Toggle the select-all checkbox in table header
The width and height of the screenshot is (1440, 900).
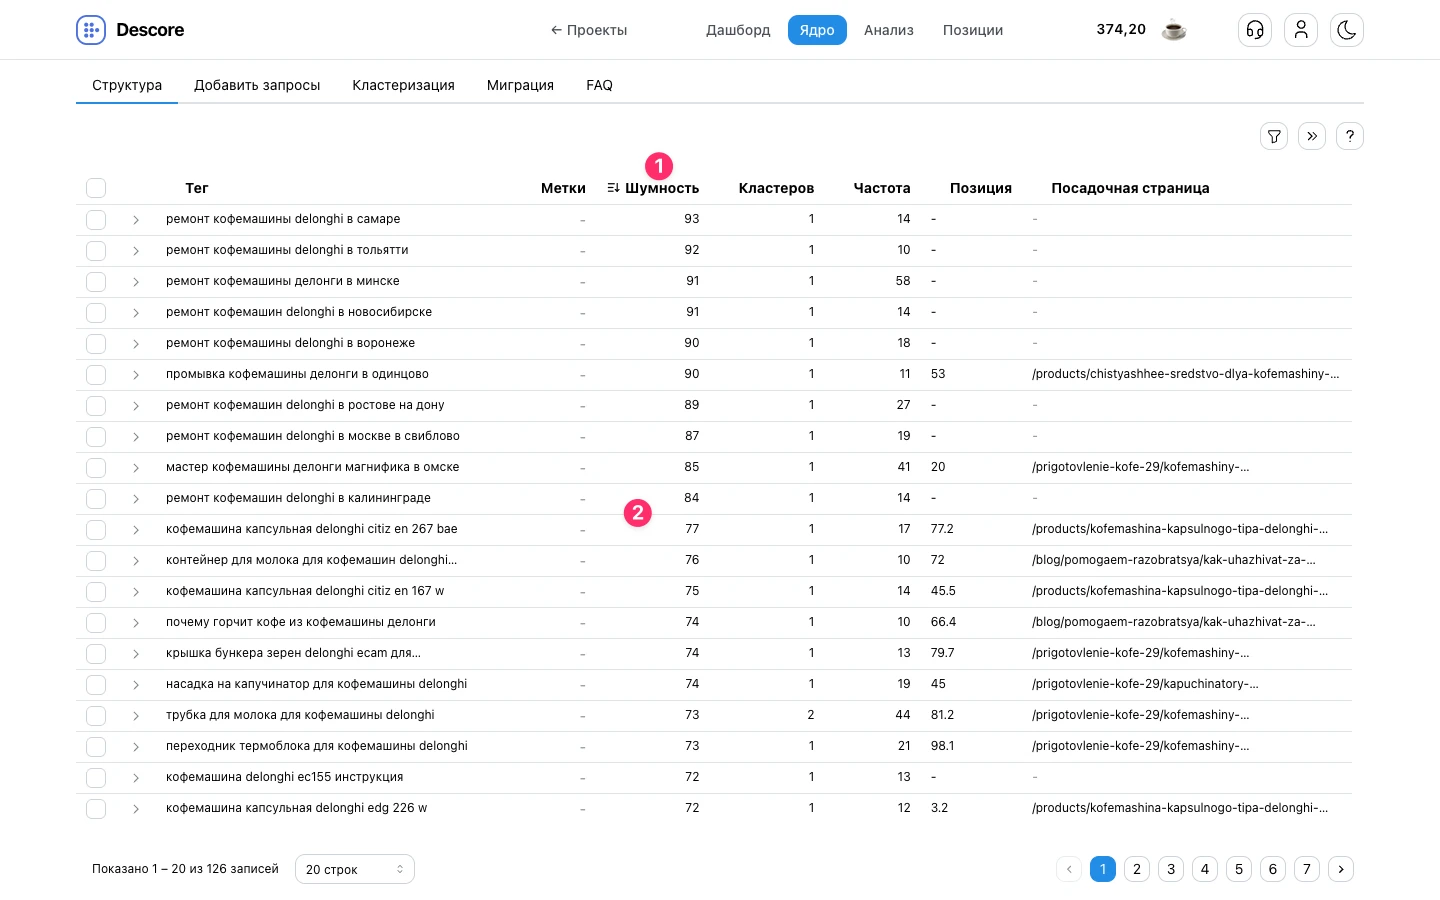coord(96,188)
